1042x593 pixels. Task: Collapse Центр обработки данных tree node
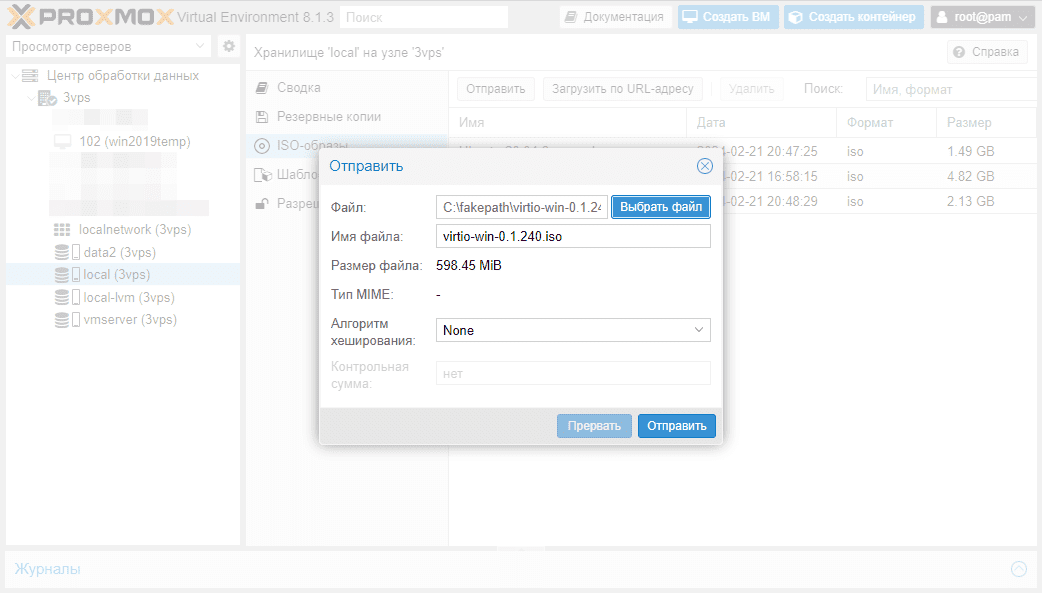pyautogui.click(x=15, y=76)
